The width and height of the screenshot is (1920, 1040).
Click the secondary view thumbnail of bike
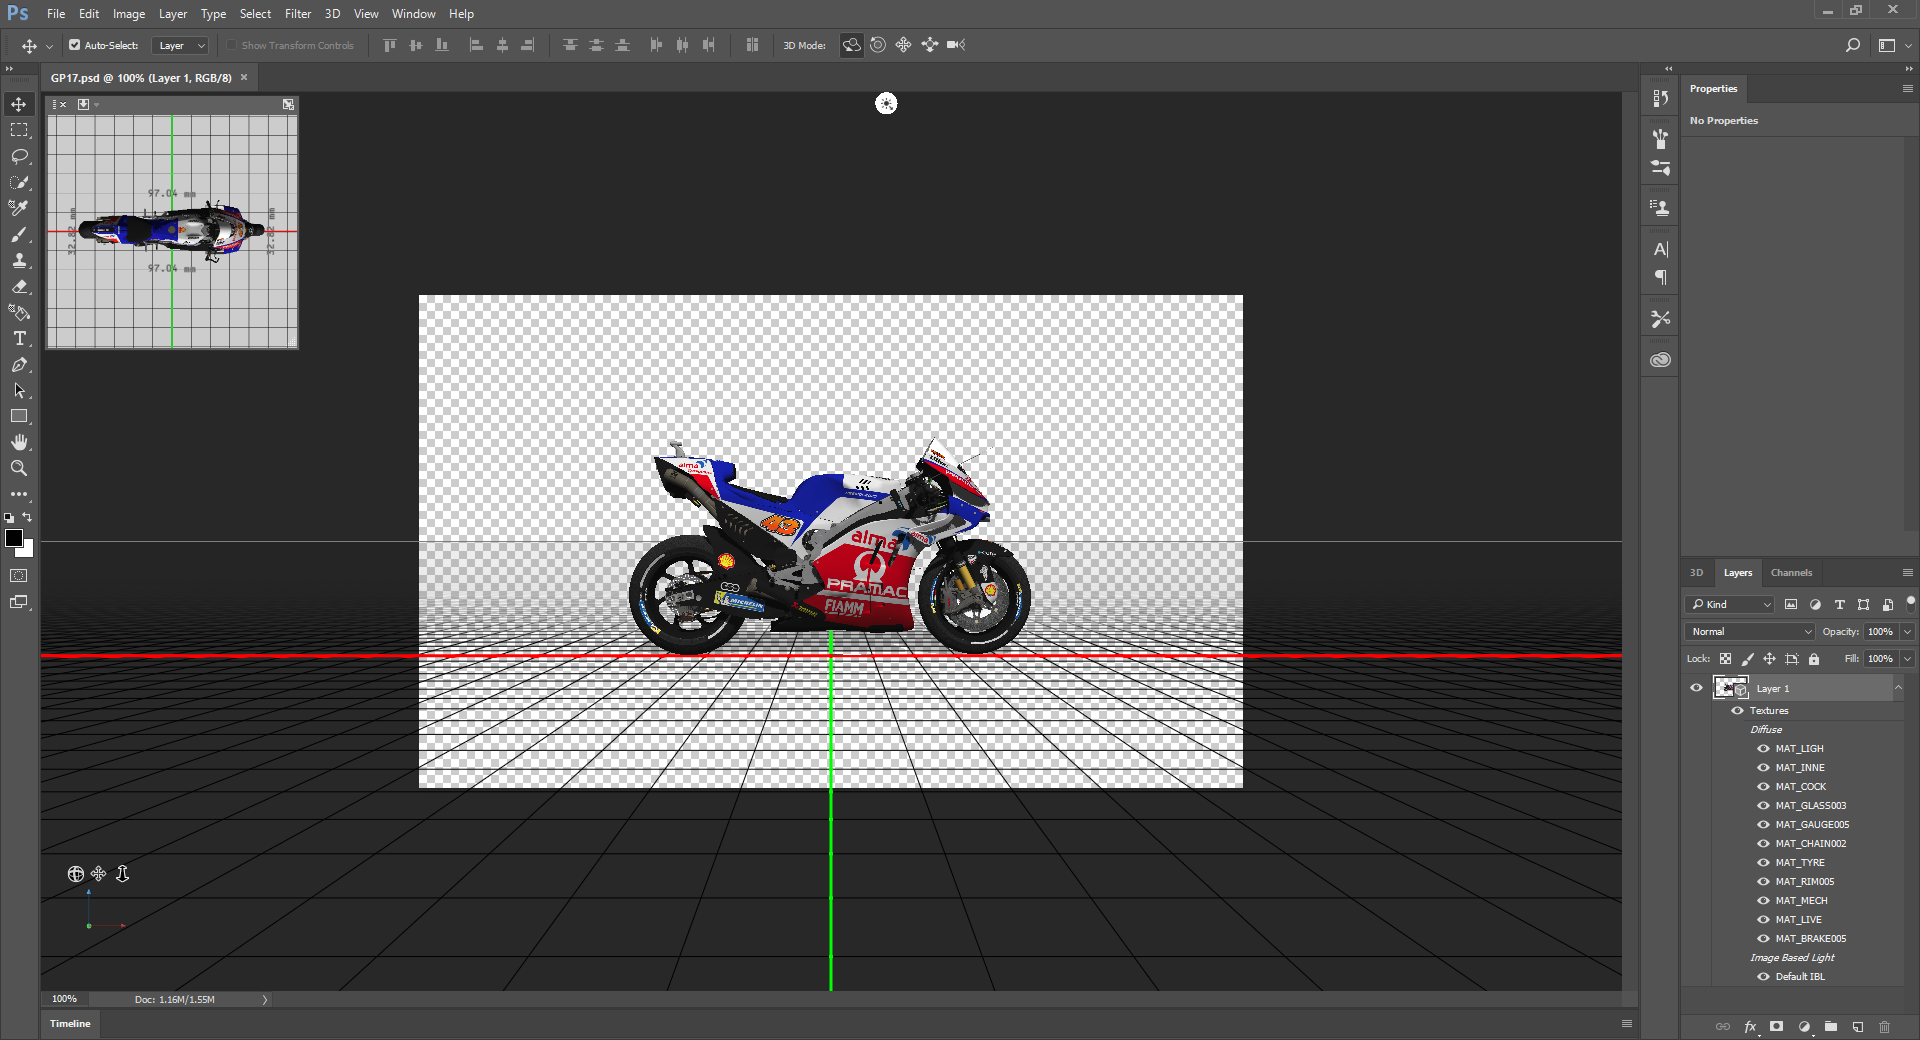(172, 231)
